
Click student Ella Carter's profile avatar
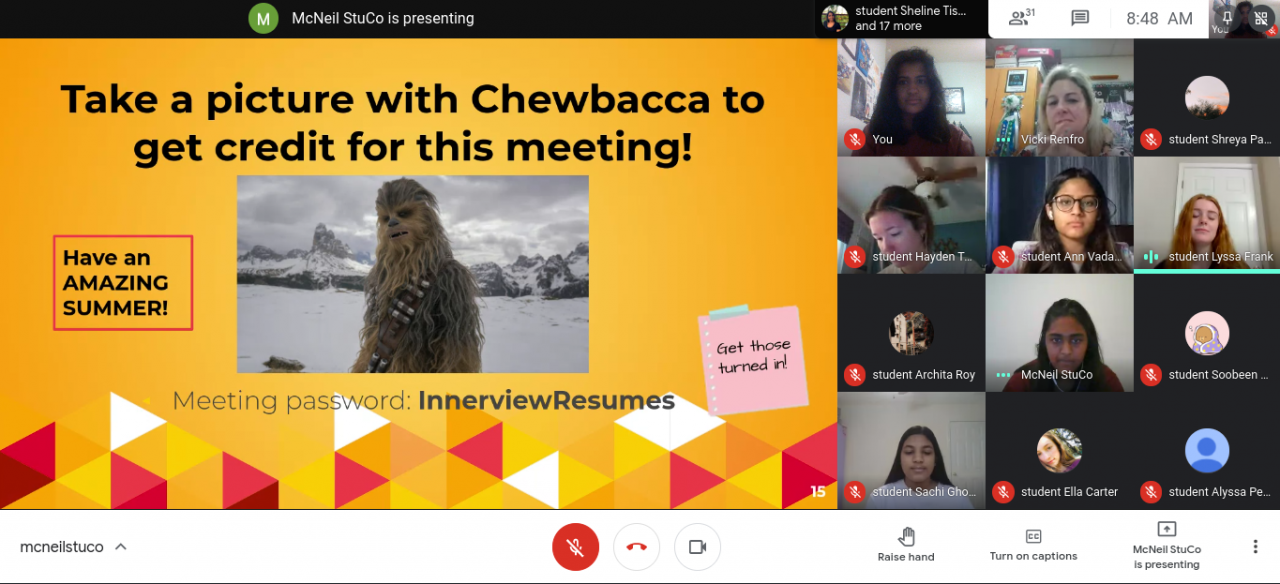pos(1059,451)
